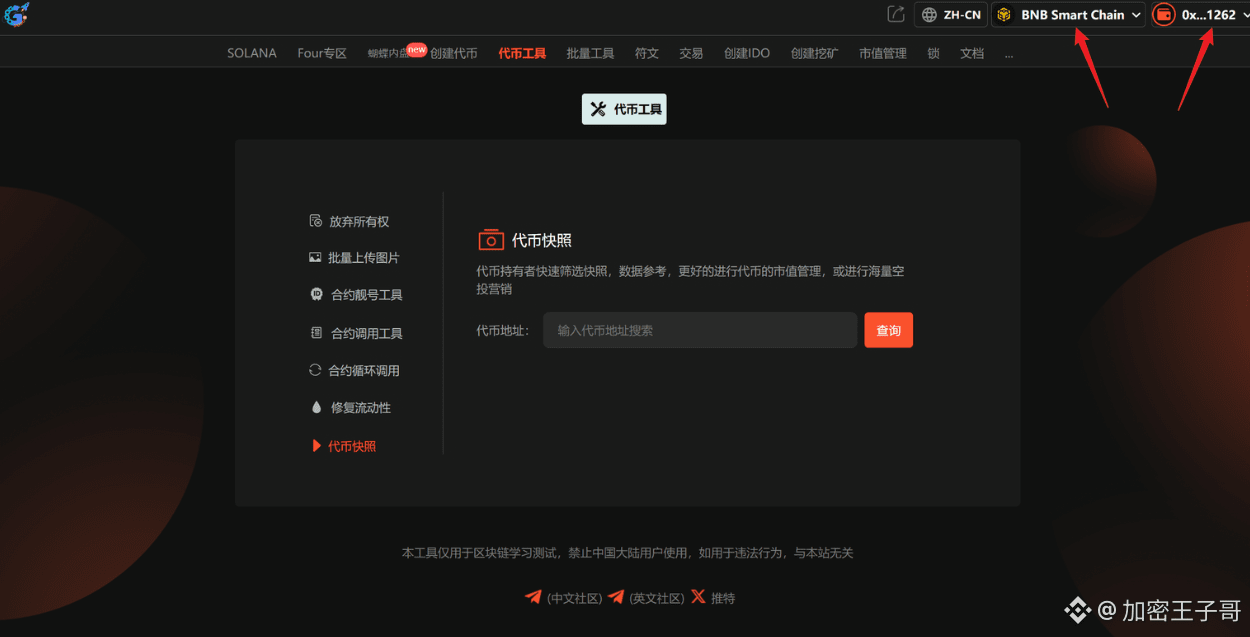Select the 合约靓号工具 ID icon
Image resolution: width=1250 pixels, height=637 pixels.
tap(315, 294)
